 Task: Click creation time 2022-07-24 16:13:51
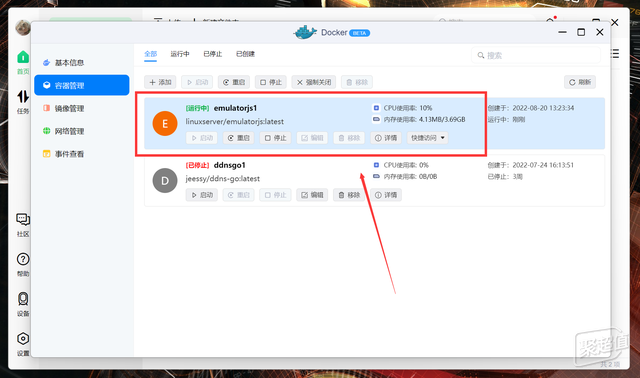tap(543, 165)
